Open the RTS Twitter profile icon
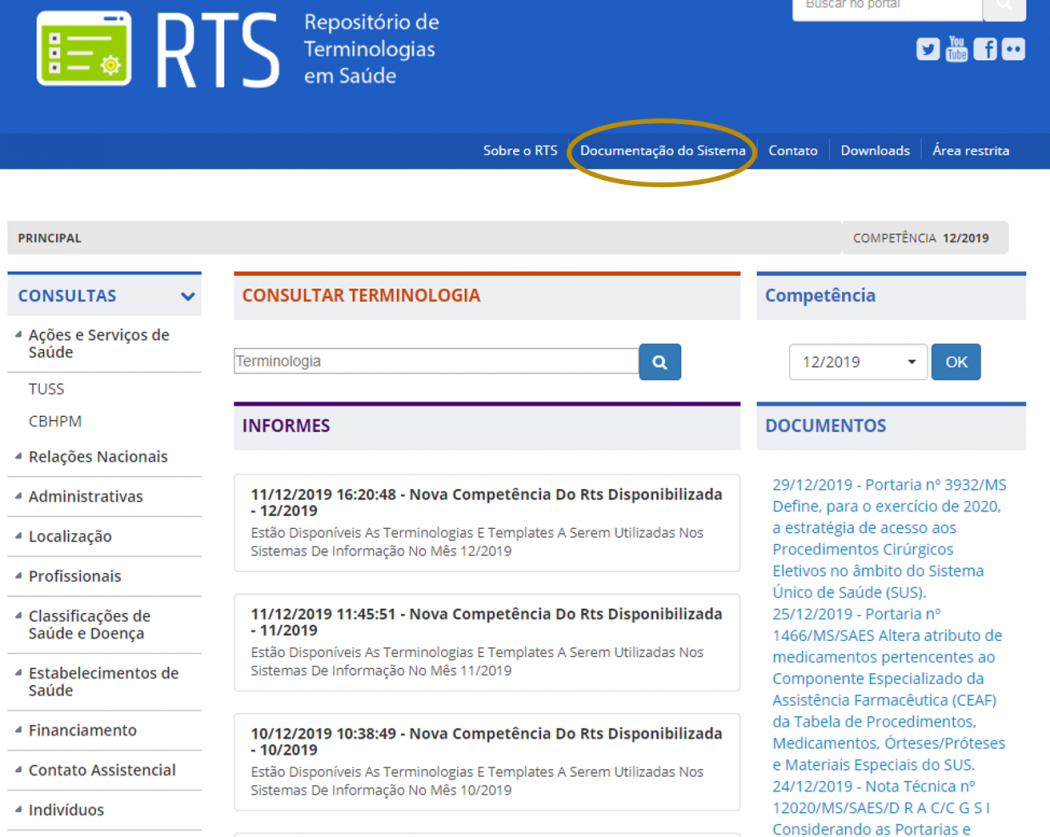The image size is (1050, 837). pos(928,48)
